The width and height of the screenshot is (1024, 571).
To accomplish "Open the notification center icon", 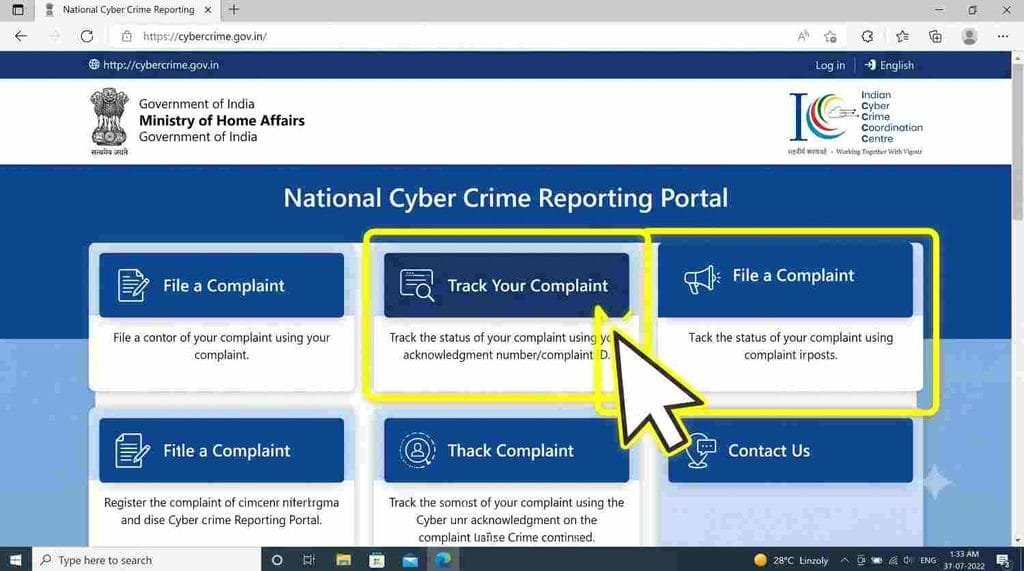I will 1004,560.
